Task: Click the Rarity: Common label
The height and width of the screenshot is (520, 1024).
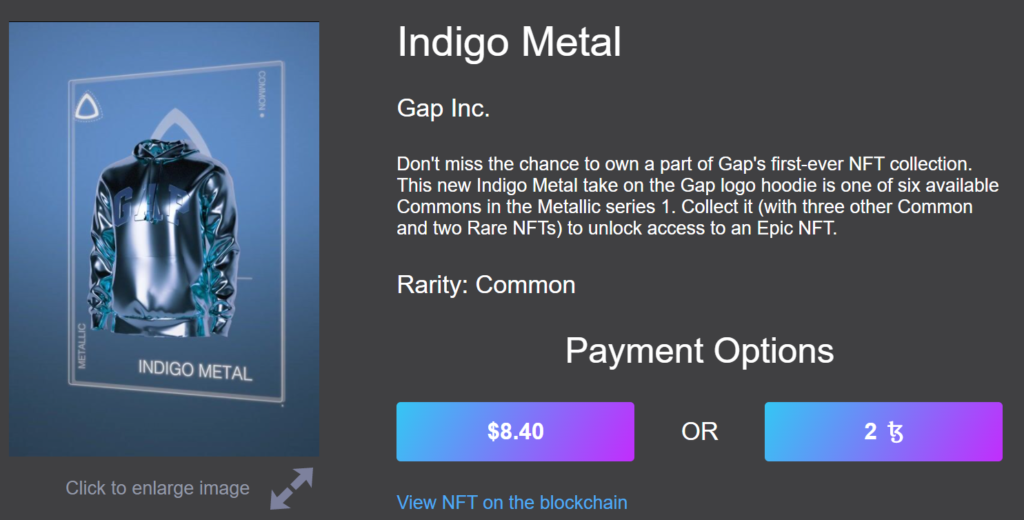Action: (486, 285)
